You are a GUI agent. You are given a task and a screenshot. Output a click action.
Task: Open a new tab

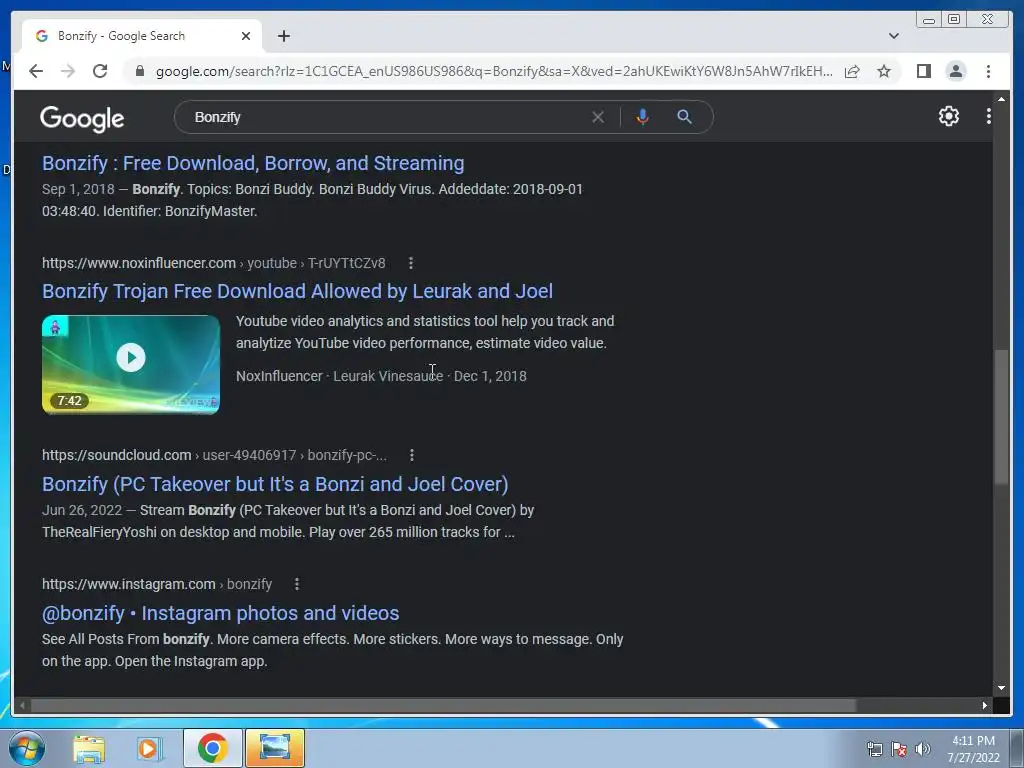pyautogui.click(x=283, y=36)
